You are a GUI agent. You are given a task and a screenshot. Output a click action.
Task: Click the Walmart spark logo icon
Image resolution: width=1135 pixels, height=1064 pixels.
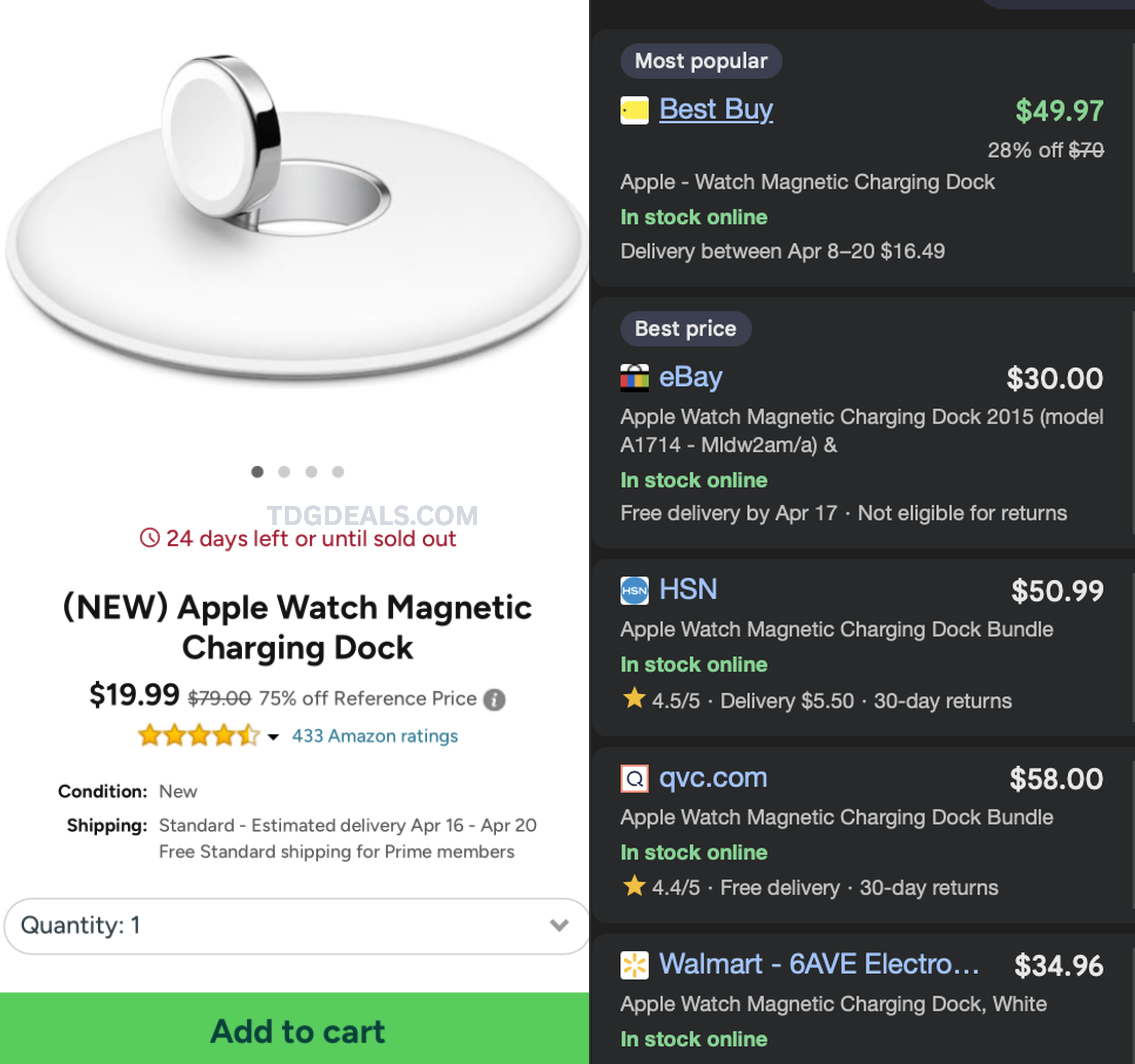(634, 965)
